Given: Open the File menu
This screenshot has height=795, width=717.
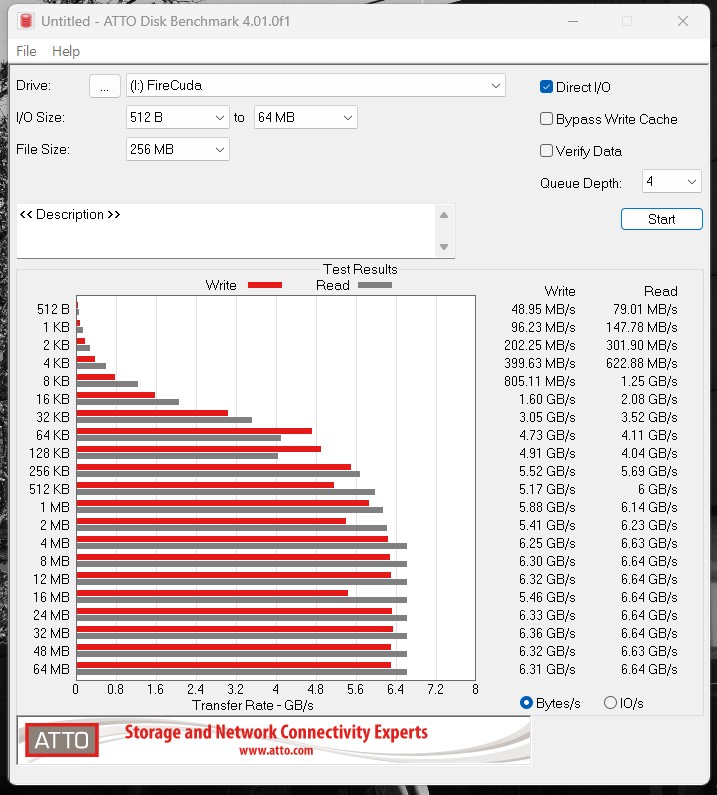Looking at the screenshot, I should (26, 51).
